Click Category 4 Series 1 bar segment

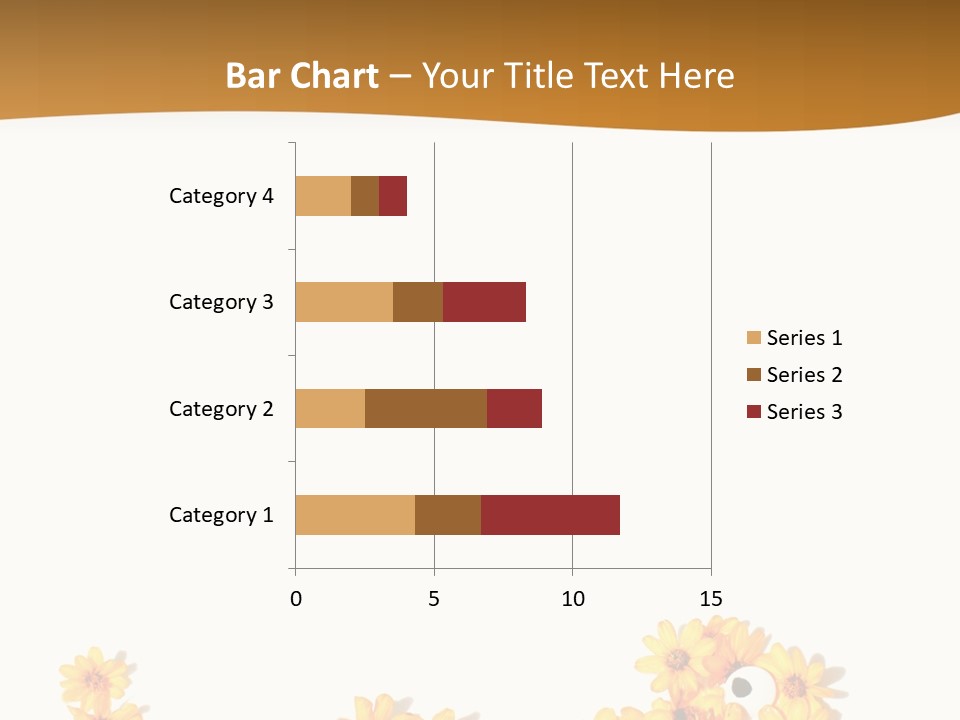(x=322, y=196)
